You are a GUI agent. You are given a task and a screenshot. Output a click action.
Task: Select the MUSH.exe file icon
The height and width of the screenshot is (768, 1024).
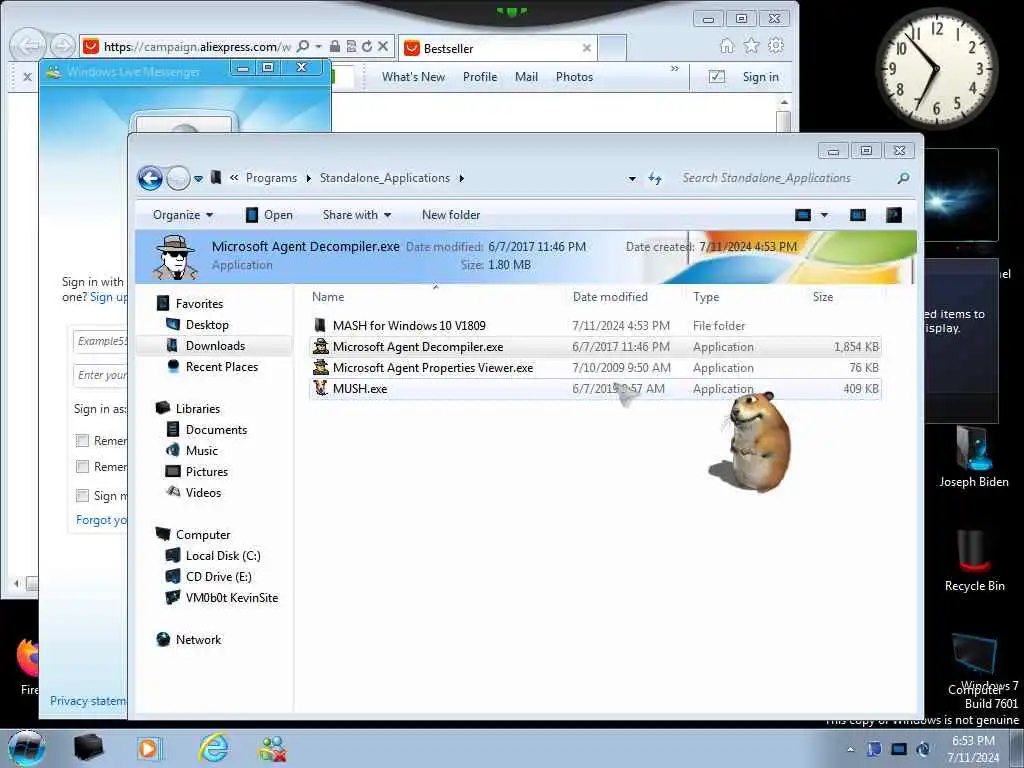click(320, 389)
